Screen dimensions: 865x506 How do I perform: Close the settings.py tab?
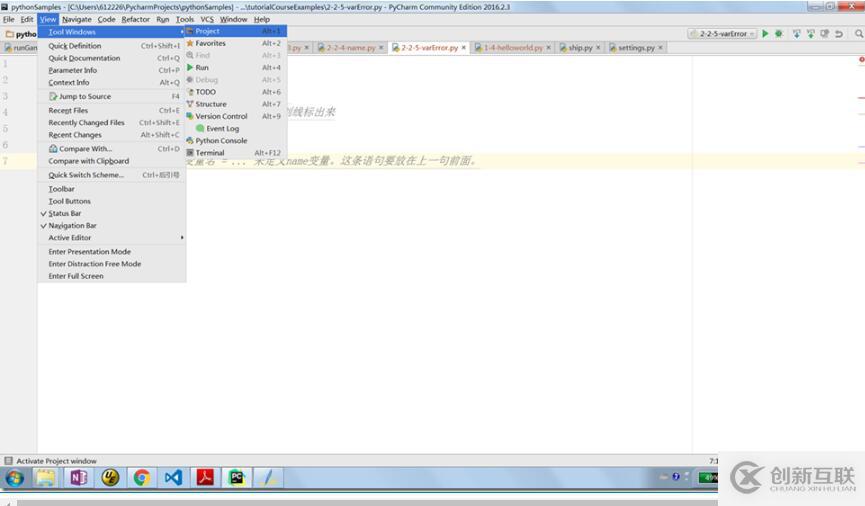[x=660, y=48]
